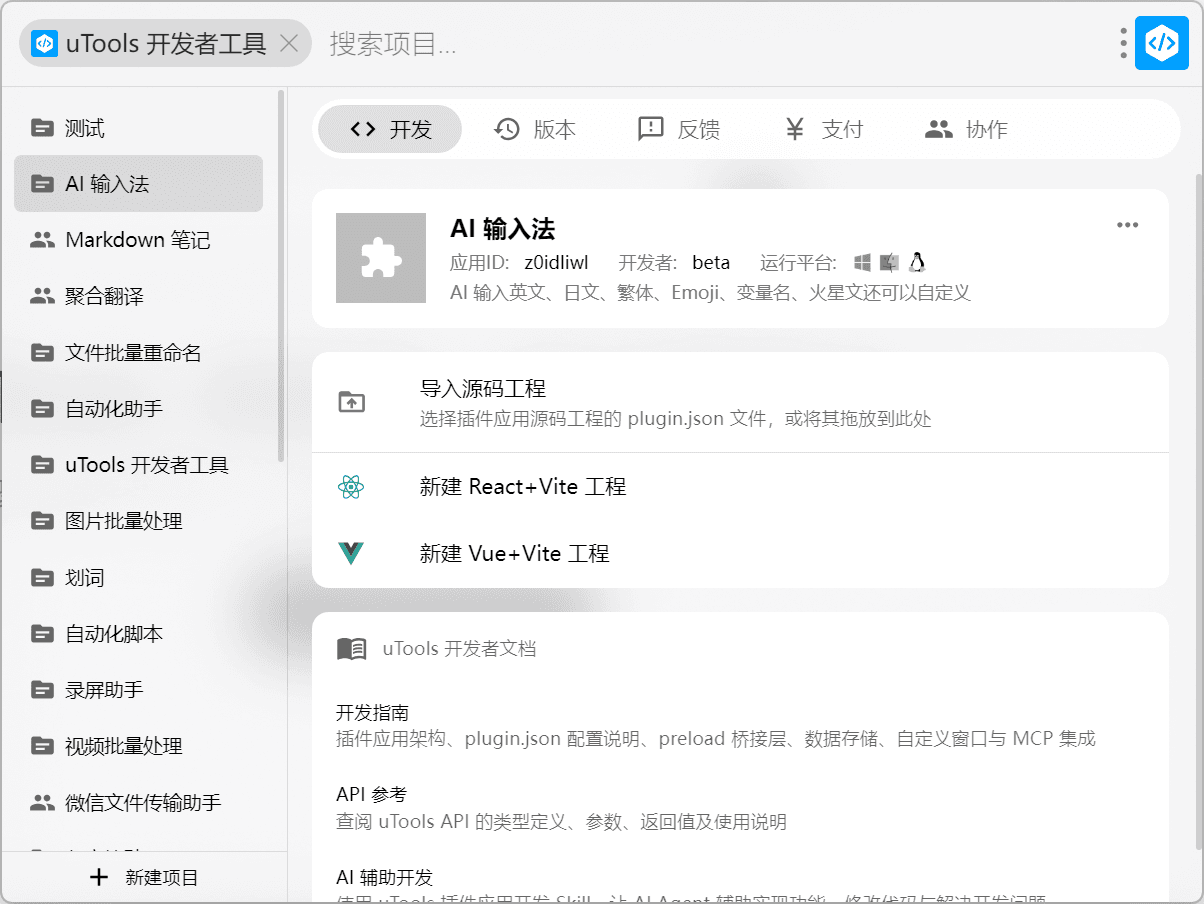Open the 反馈 tab
The width and height of the screenshot is (1204, 904).
678,129
